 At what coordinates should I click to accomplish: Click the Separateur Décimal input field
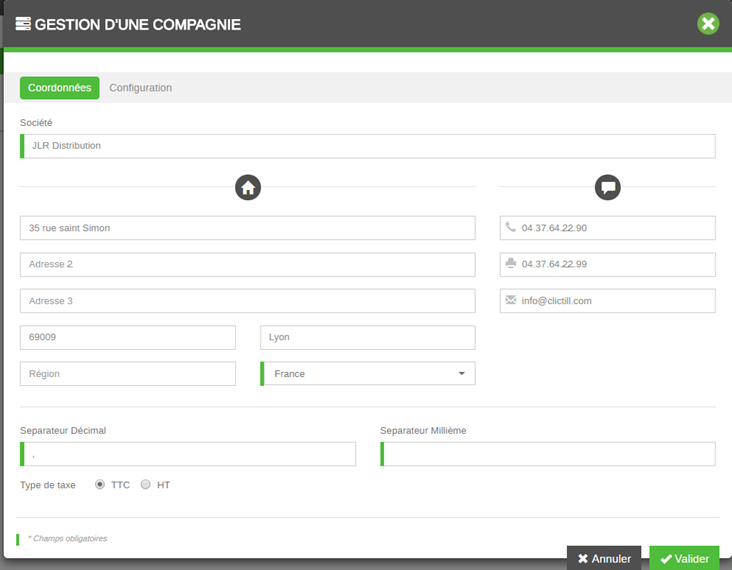[x=188, y=454]
